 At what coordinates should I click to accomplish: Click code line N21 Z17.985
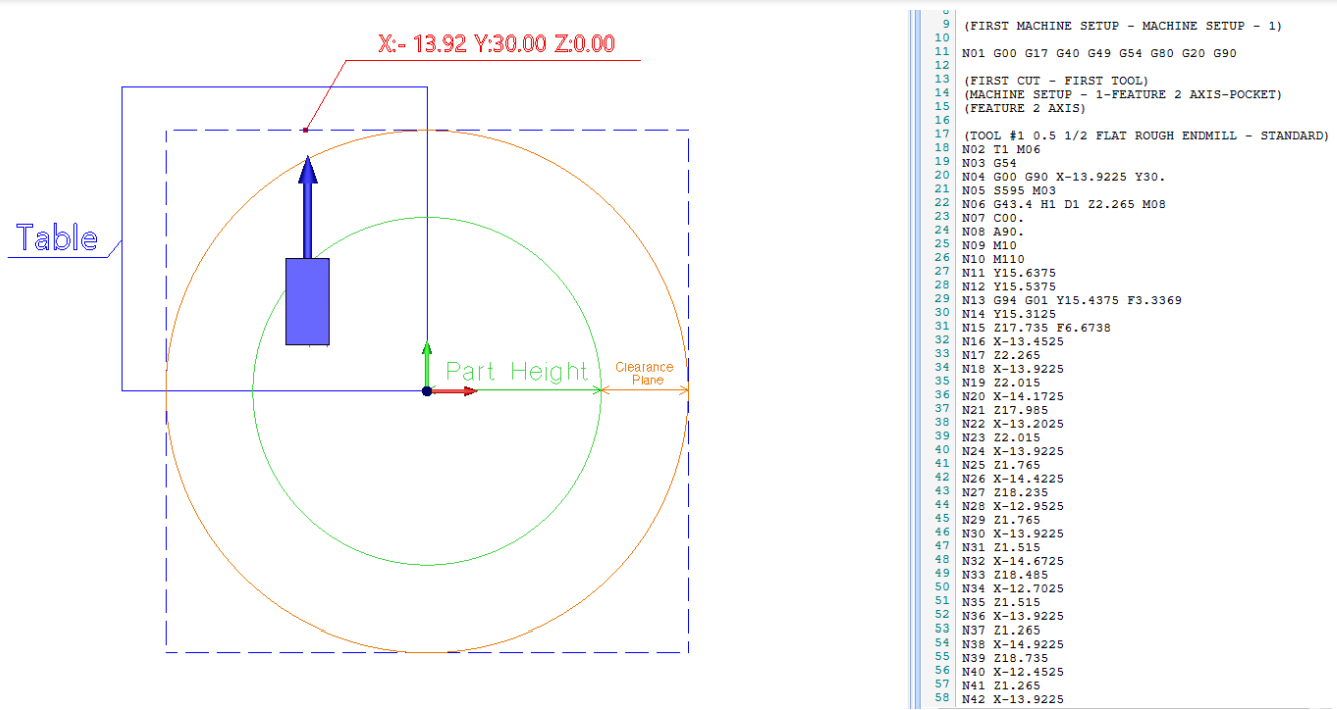tap(1005, 411)
